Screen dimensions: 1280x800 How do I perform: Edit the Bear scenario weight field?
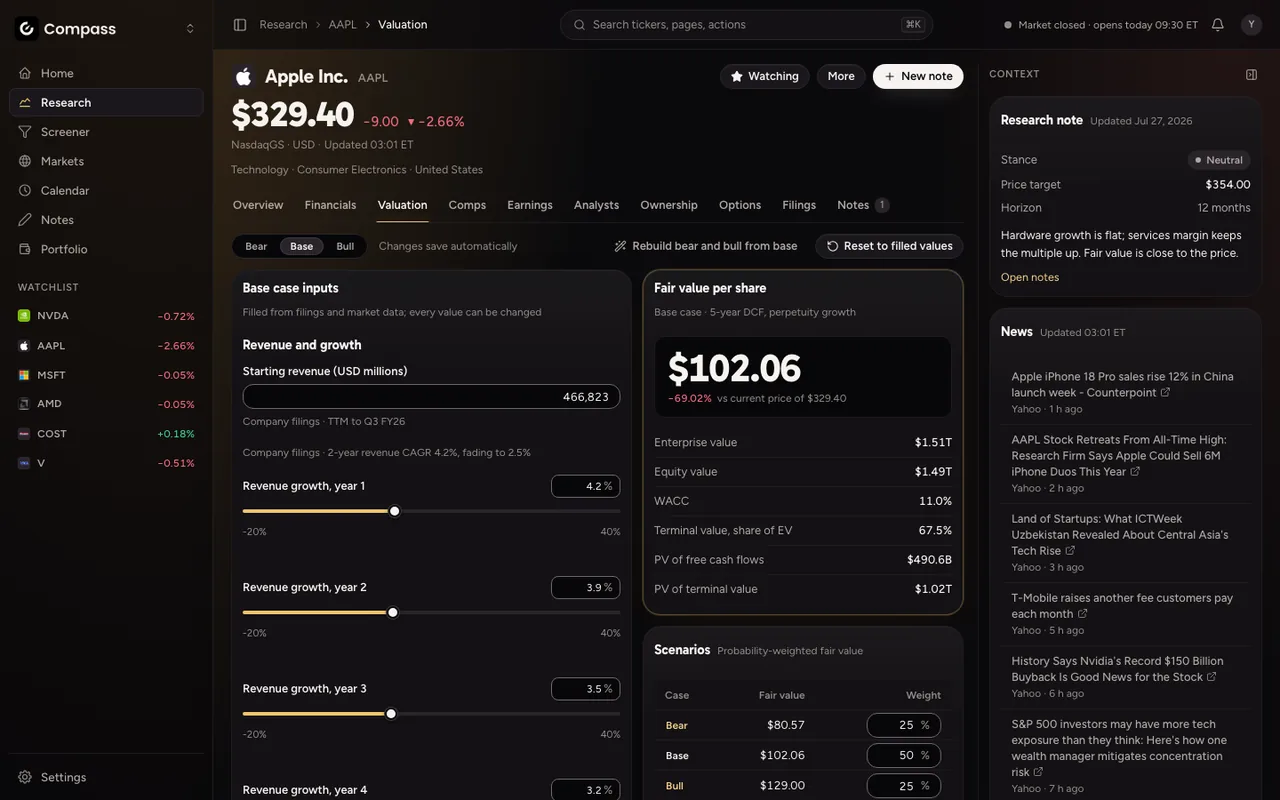(904, 725)
